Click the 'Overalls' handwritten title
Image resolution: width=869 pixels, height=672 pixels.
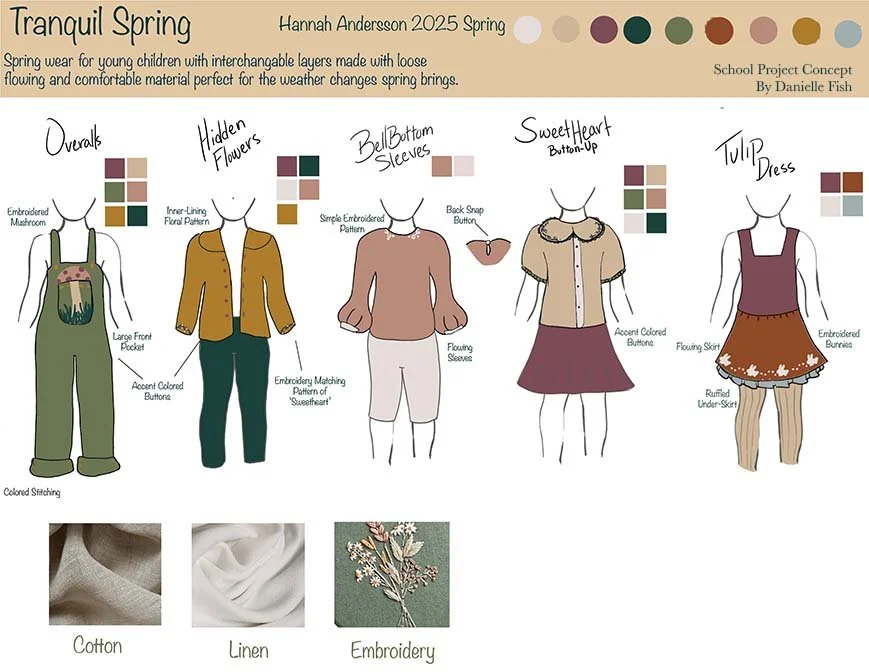pyautogui.click(x=73, y=138)
